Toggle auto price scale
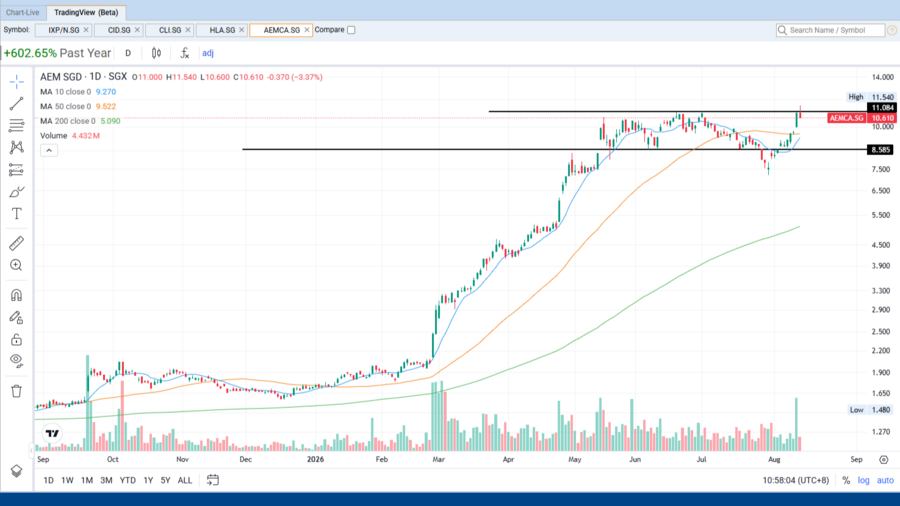Image resolution: width=900 pixels, height=506 pixels. [x=885, y=480]
